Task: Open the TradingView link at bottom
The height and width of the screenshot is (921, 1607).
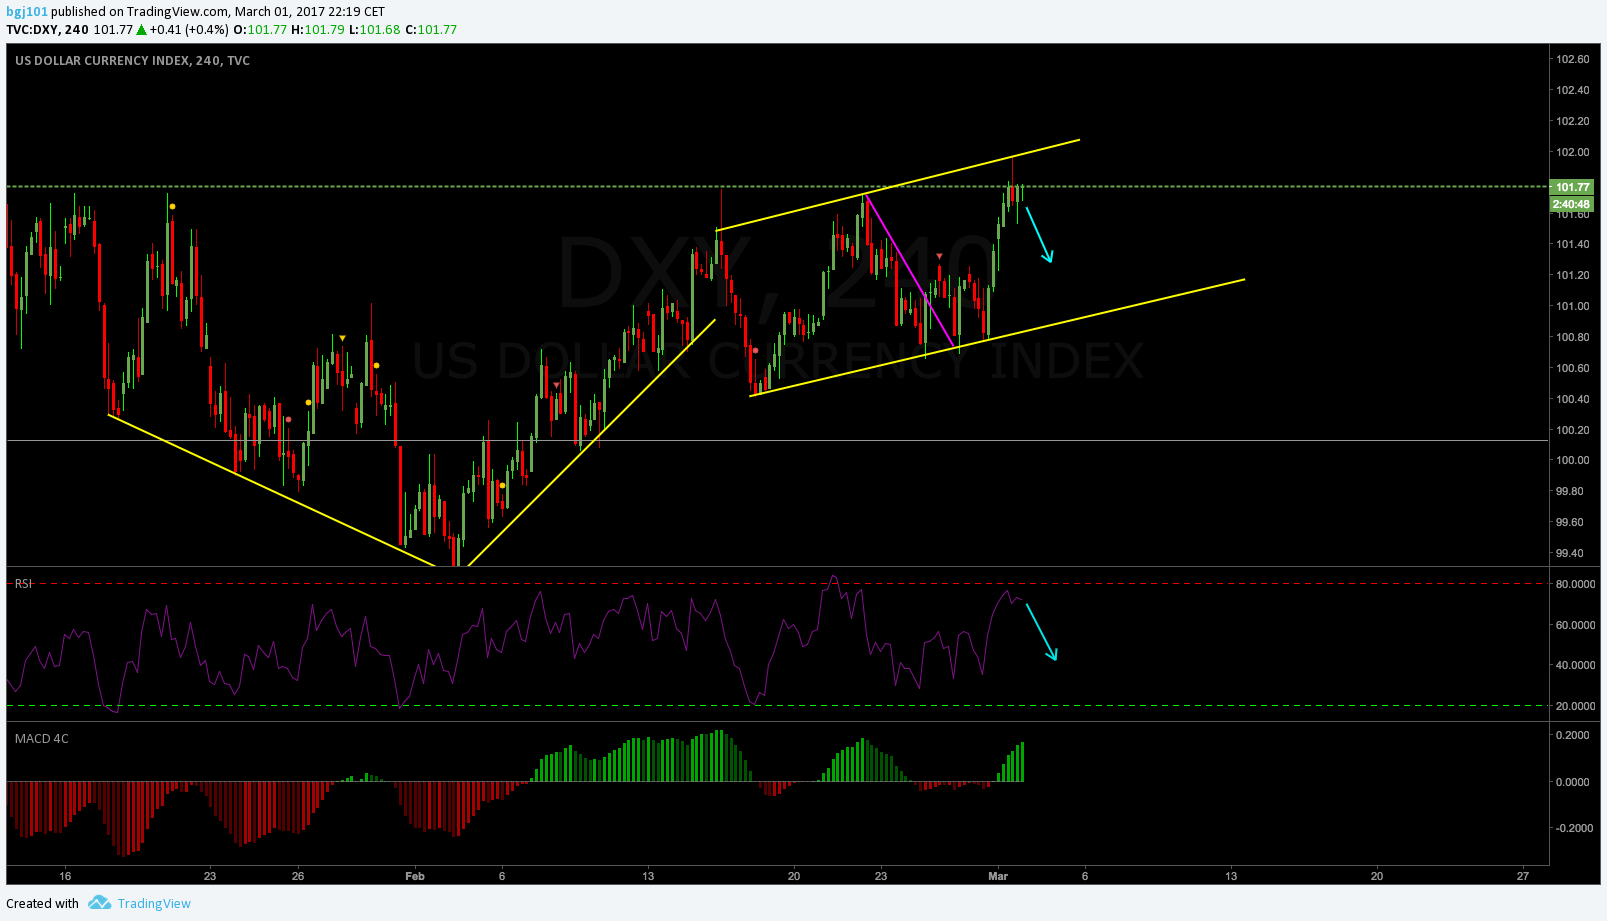Action: click(x=154, y=903)
